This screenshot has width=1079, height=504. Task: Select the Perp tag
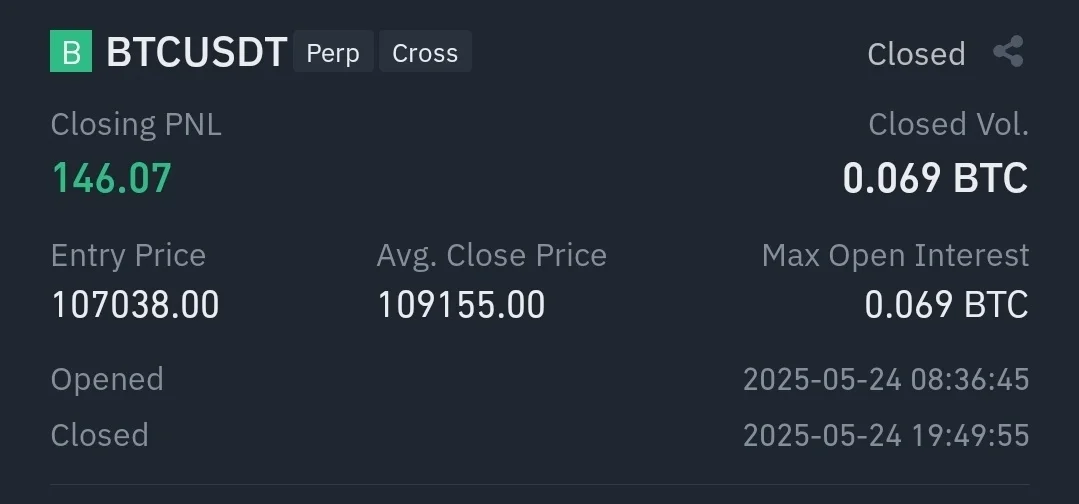pos(333,52)
